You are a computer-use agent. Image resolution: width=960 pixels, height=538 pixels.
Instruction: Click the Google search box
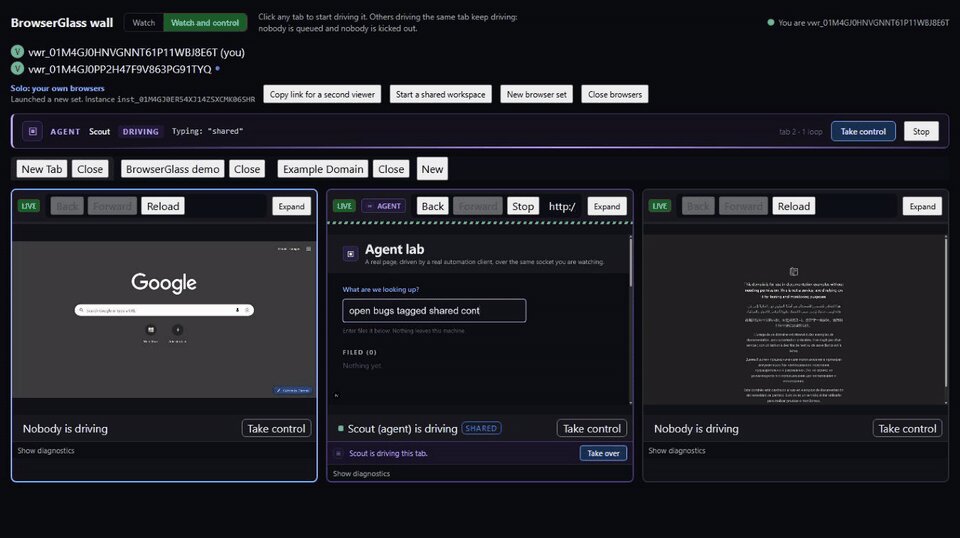[x=164, y=310]
